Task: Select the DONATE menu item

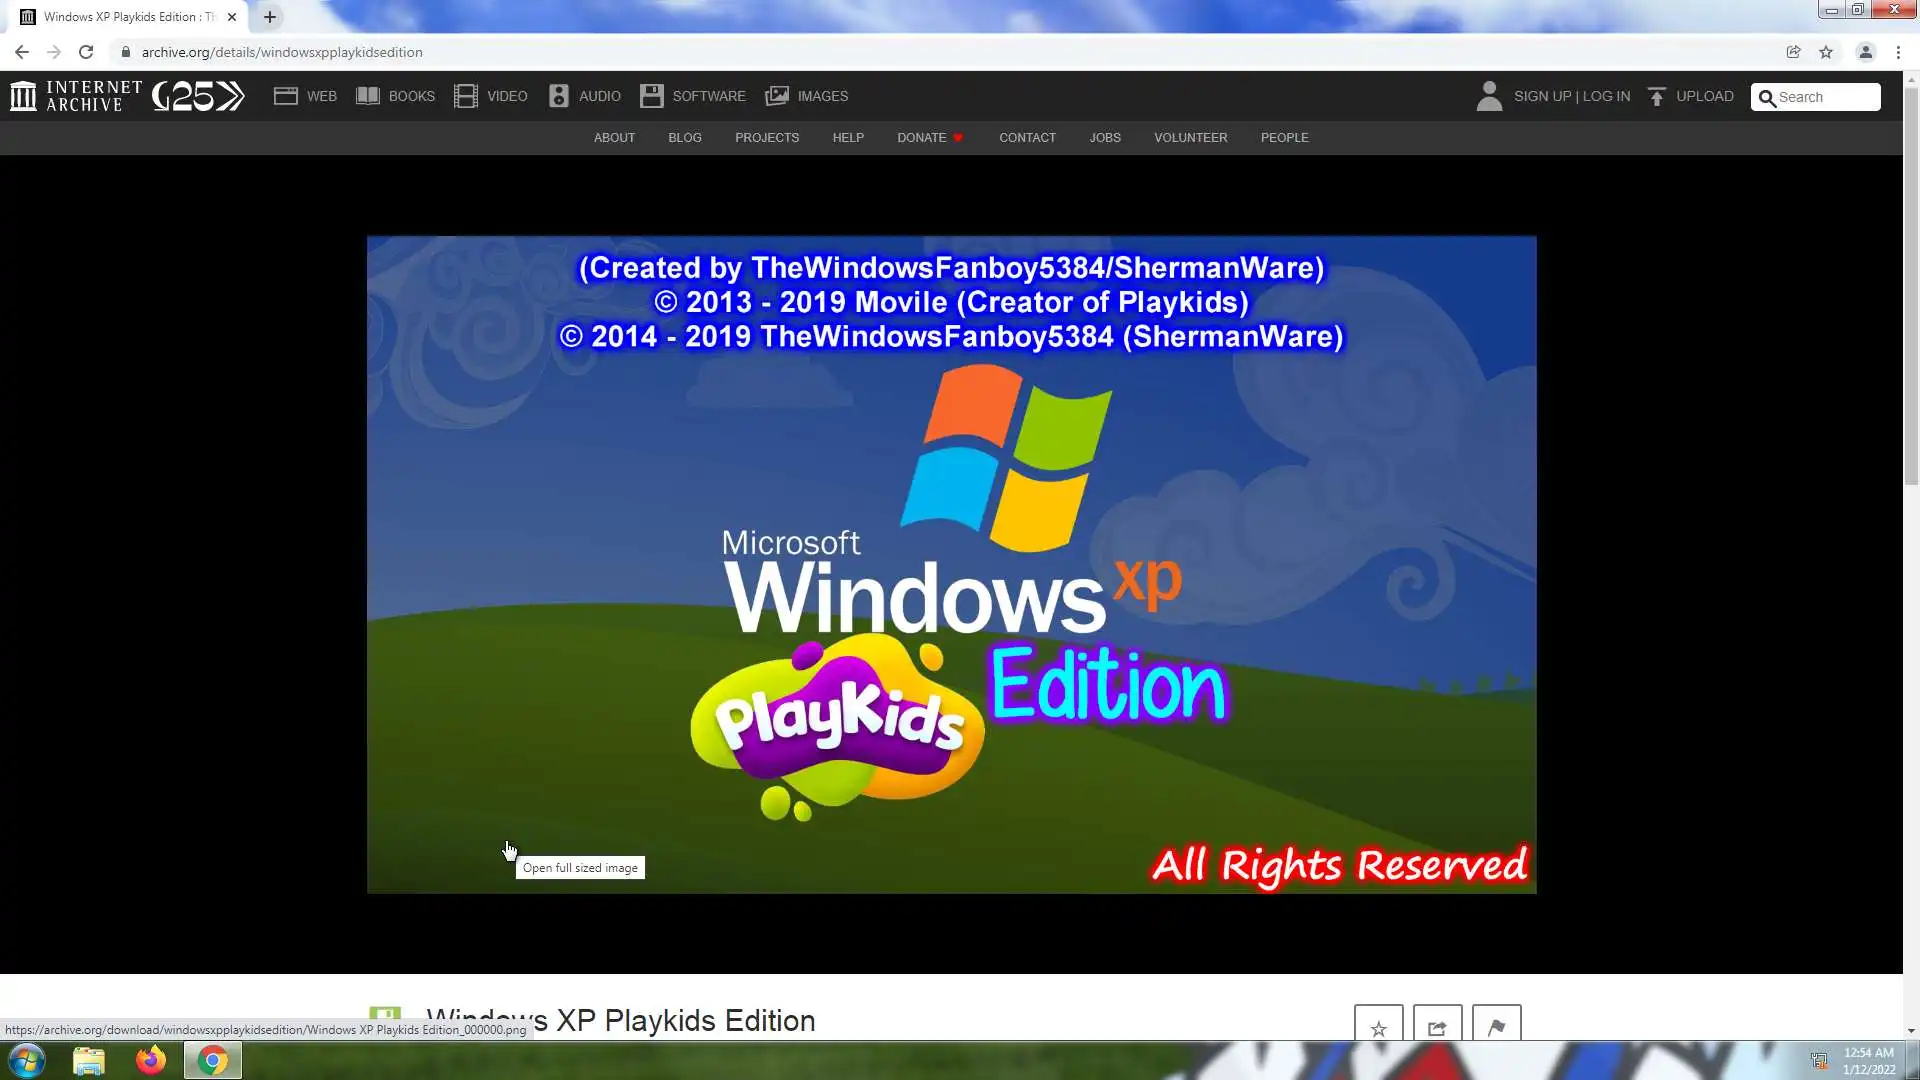Action: point(921,138)
